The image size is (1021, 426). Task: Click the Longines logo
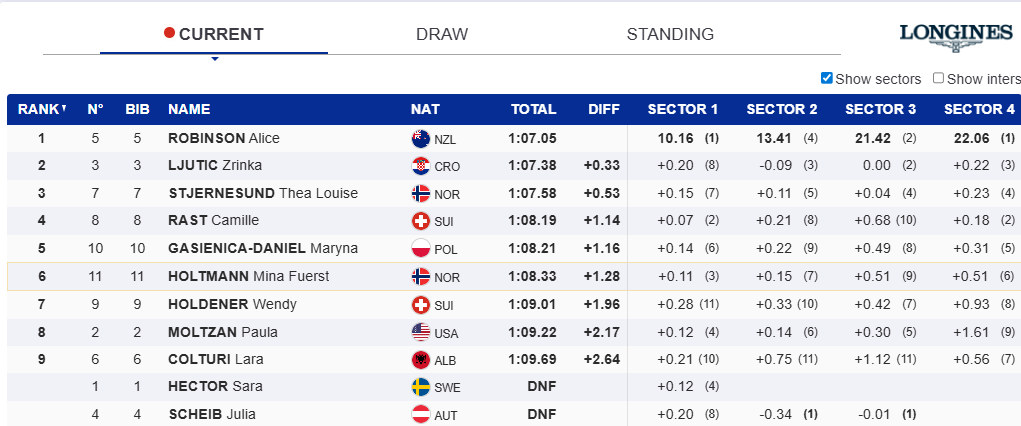tap(956, 36)
